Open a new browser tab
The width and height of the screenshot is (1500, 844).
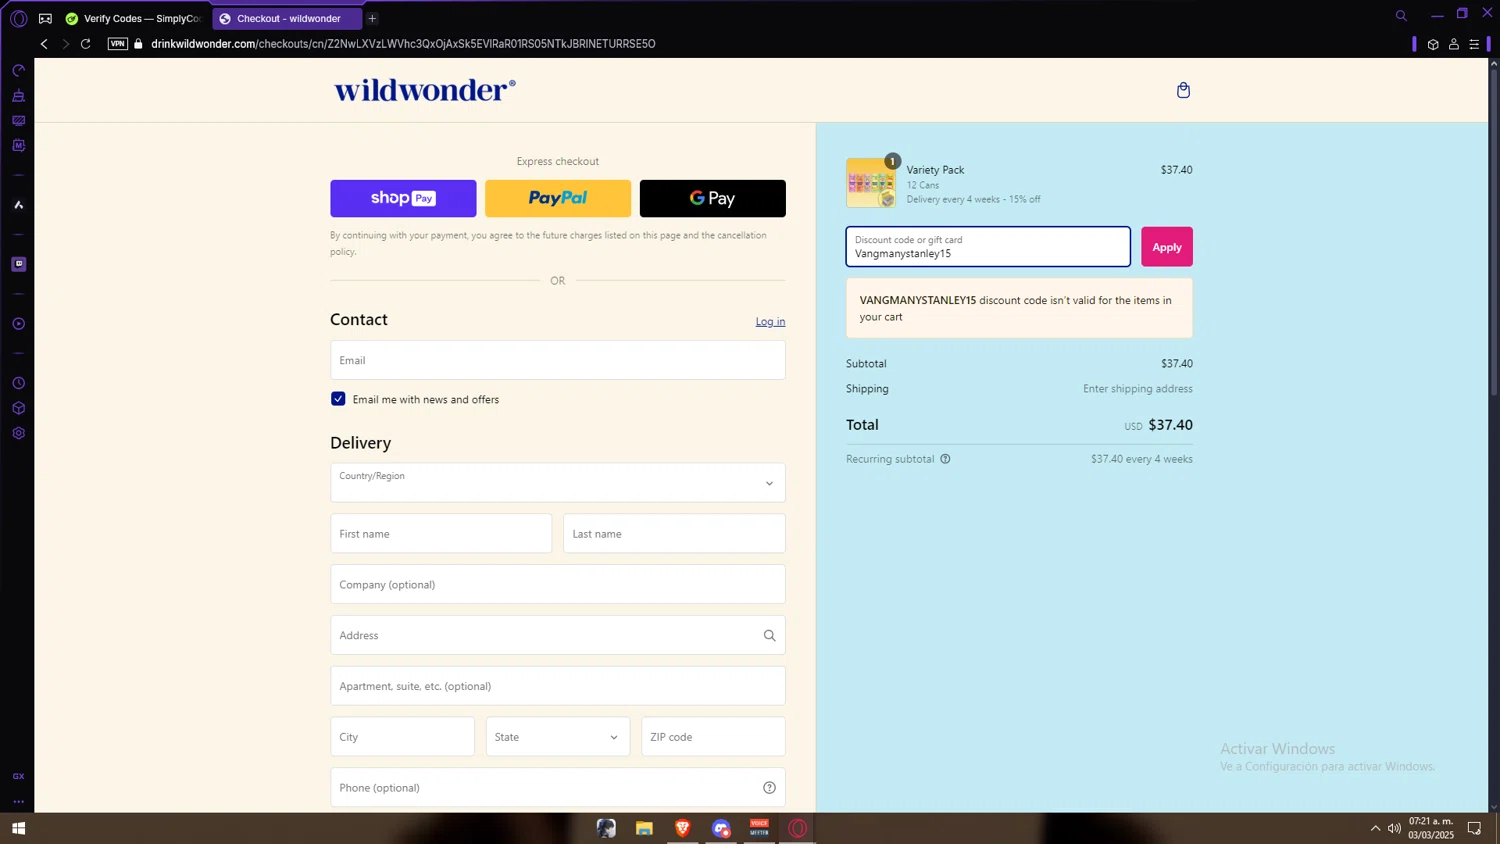point(372,18)
